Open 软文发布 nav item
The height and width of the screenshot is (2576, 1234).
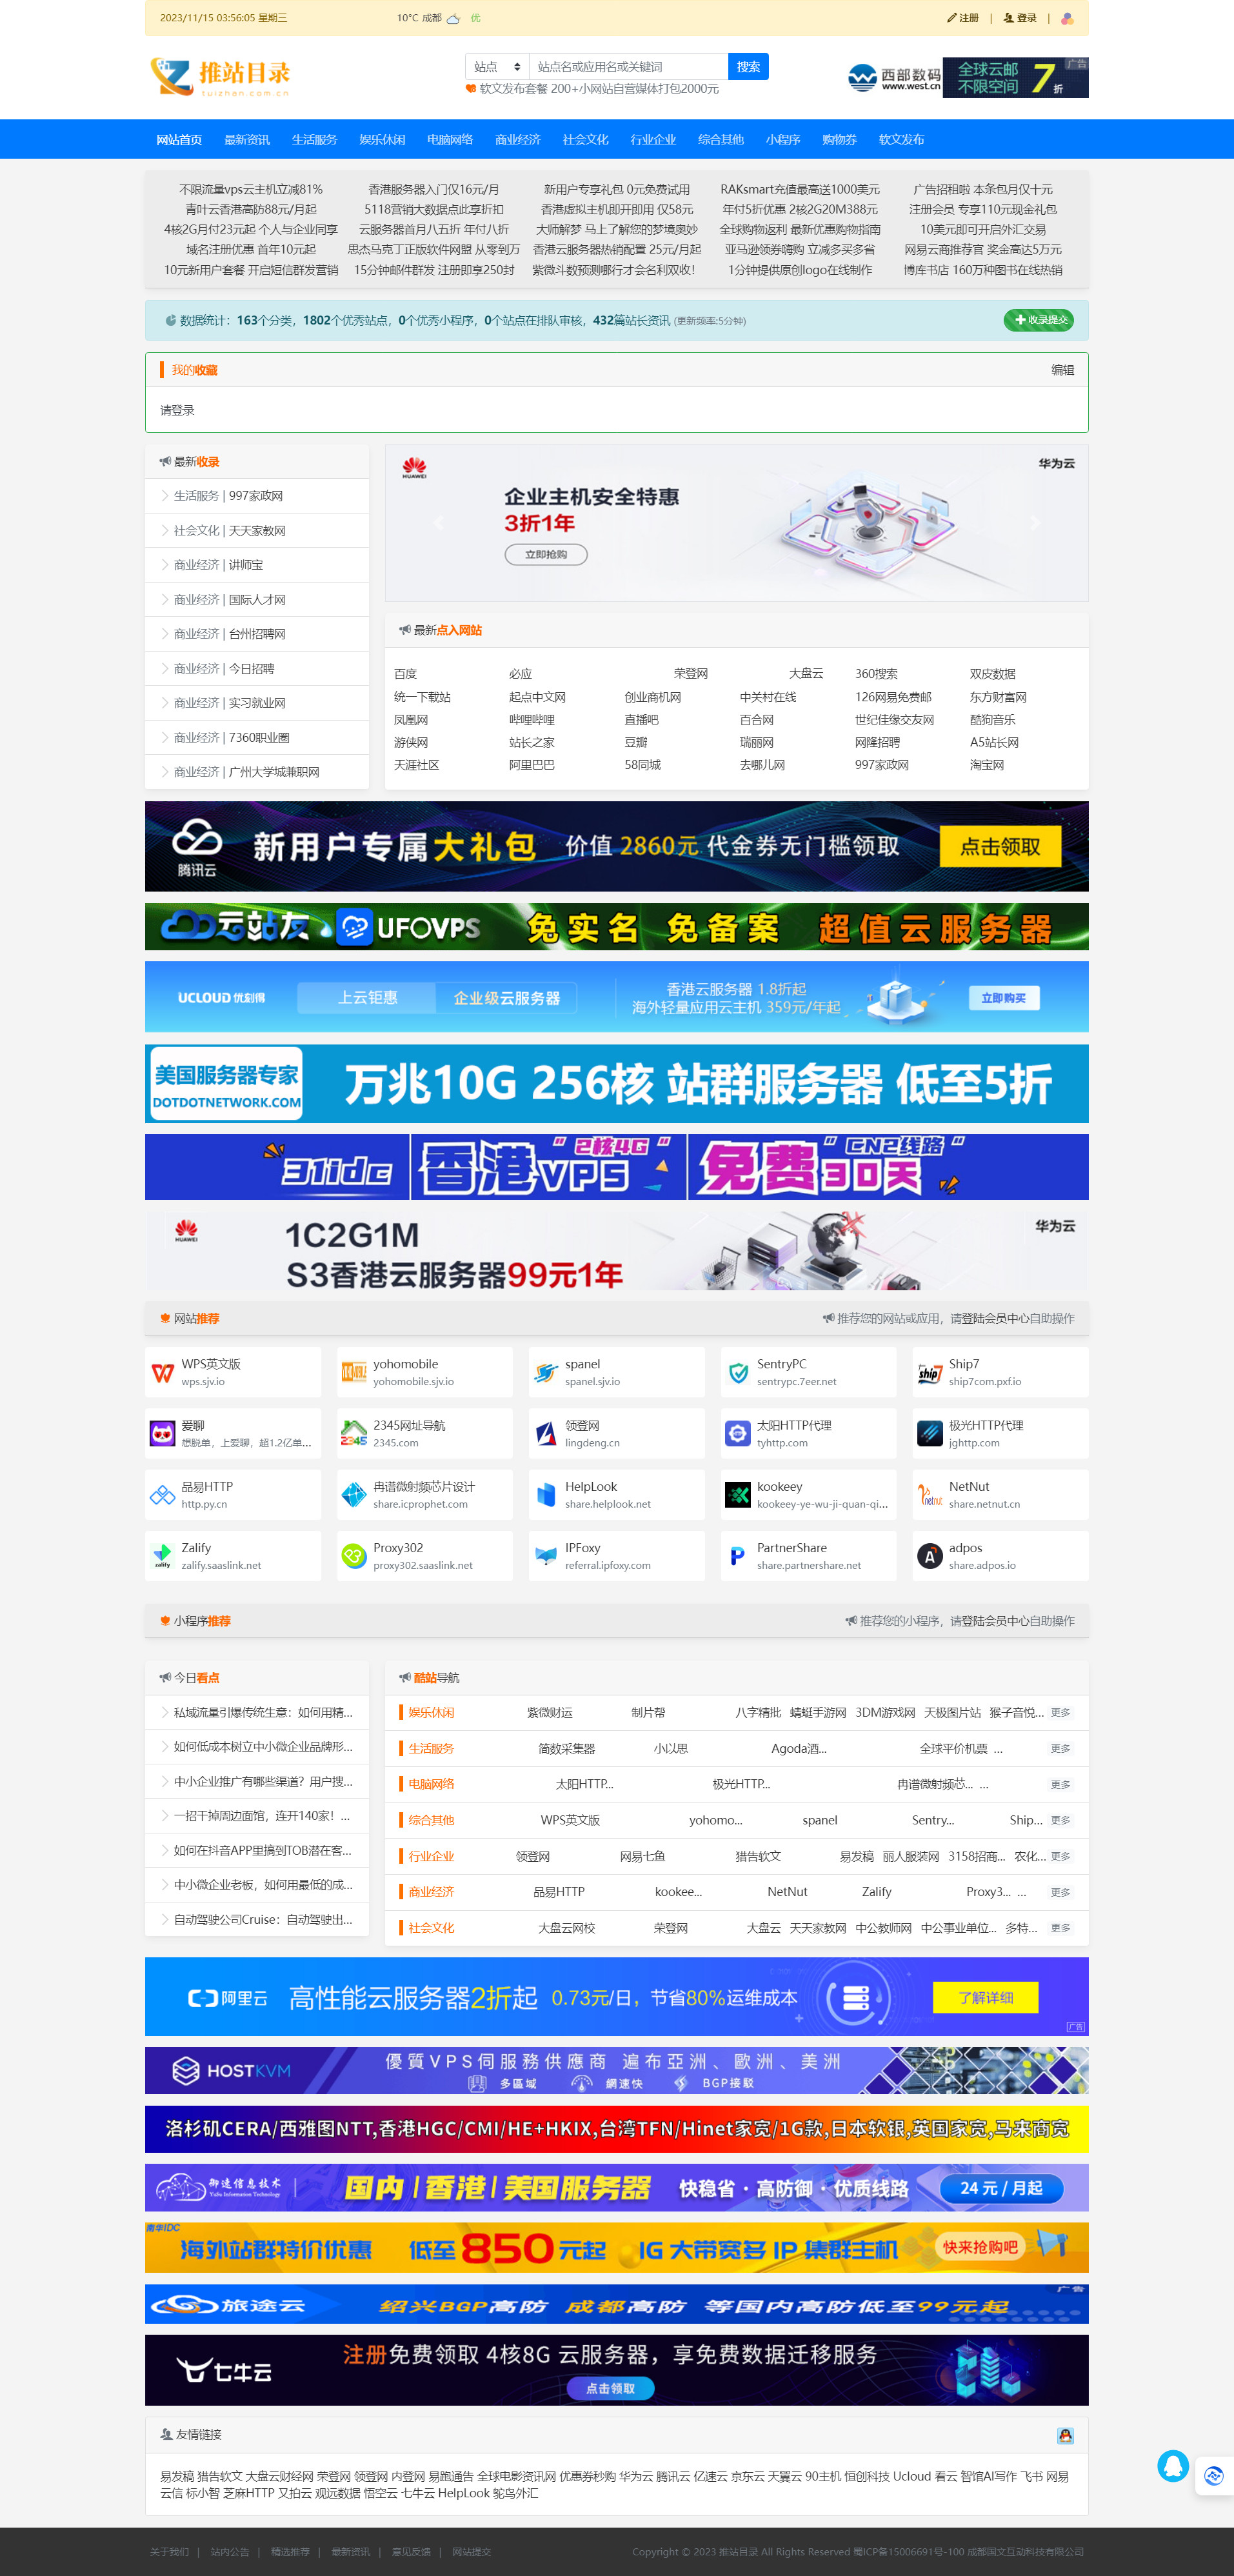pos(901,140)
